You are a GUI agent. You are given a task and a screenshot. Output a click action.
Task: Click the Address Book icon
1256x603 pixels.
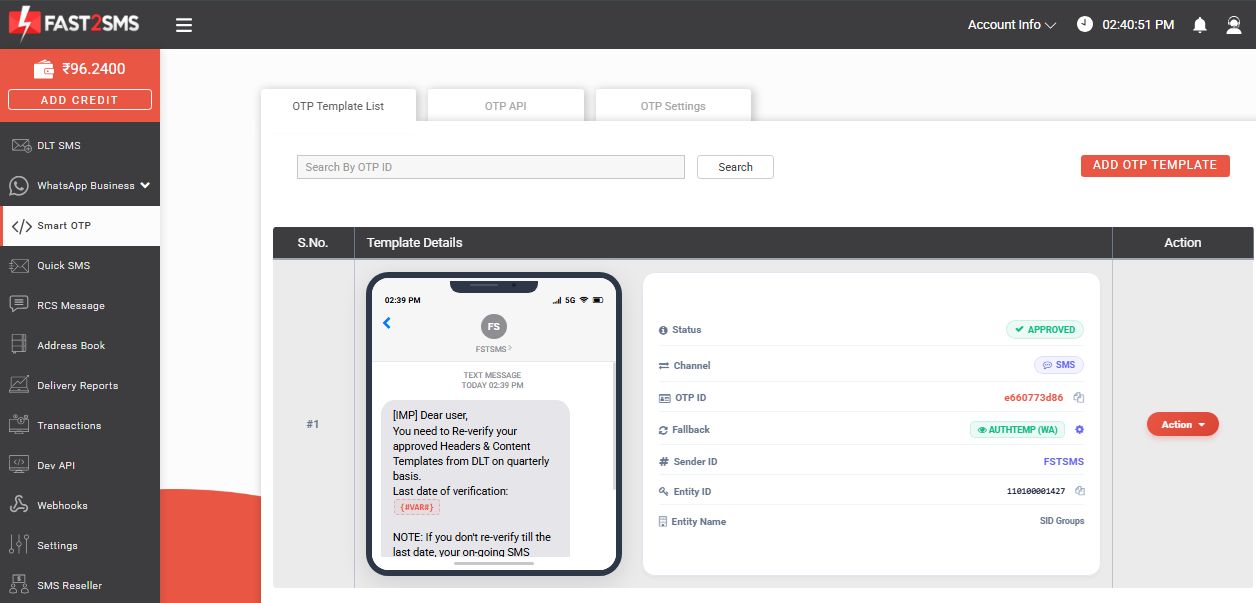[x=19, y=345]
